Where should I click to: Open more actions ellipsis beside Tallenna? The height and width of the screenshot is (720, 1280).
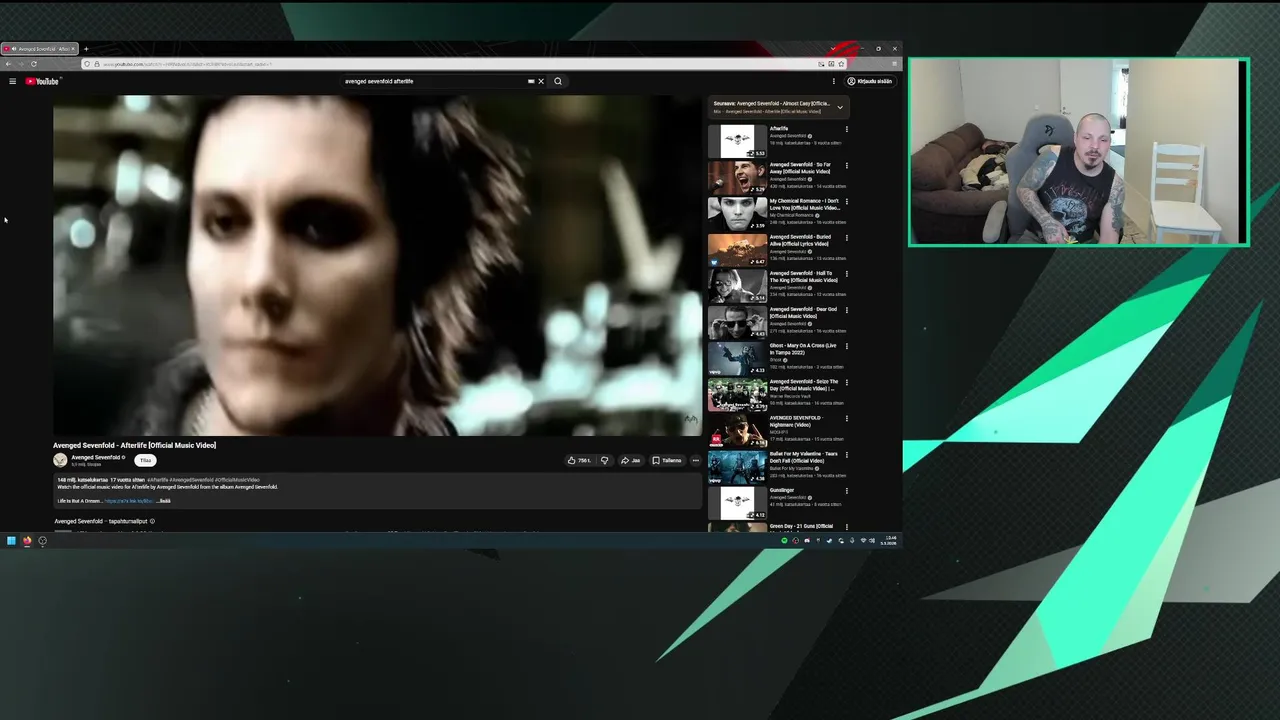click(x=696, y=461)
